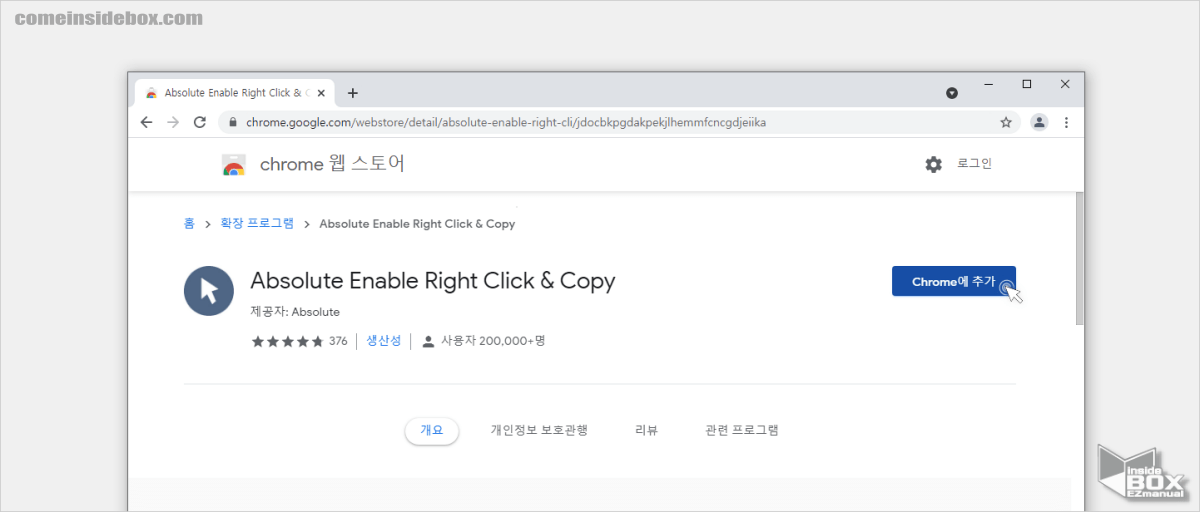Screen dimensions: 1200x512
Task: Click the Chrome에 추가 button
Action: point(953,281)
